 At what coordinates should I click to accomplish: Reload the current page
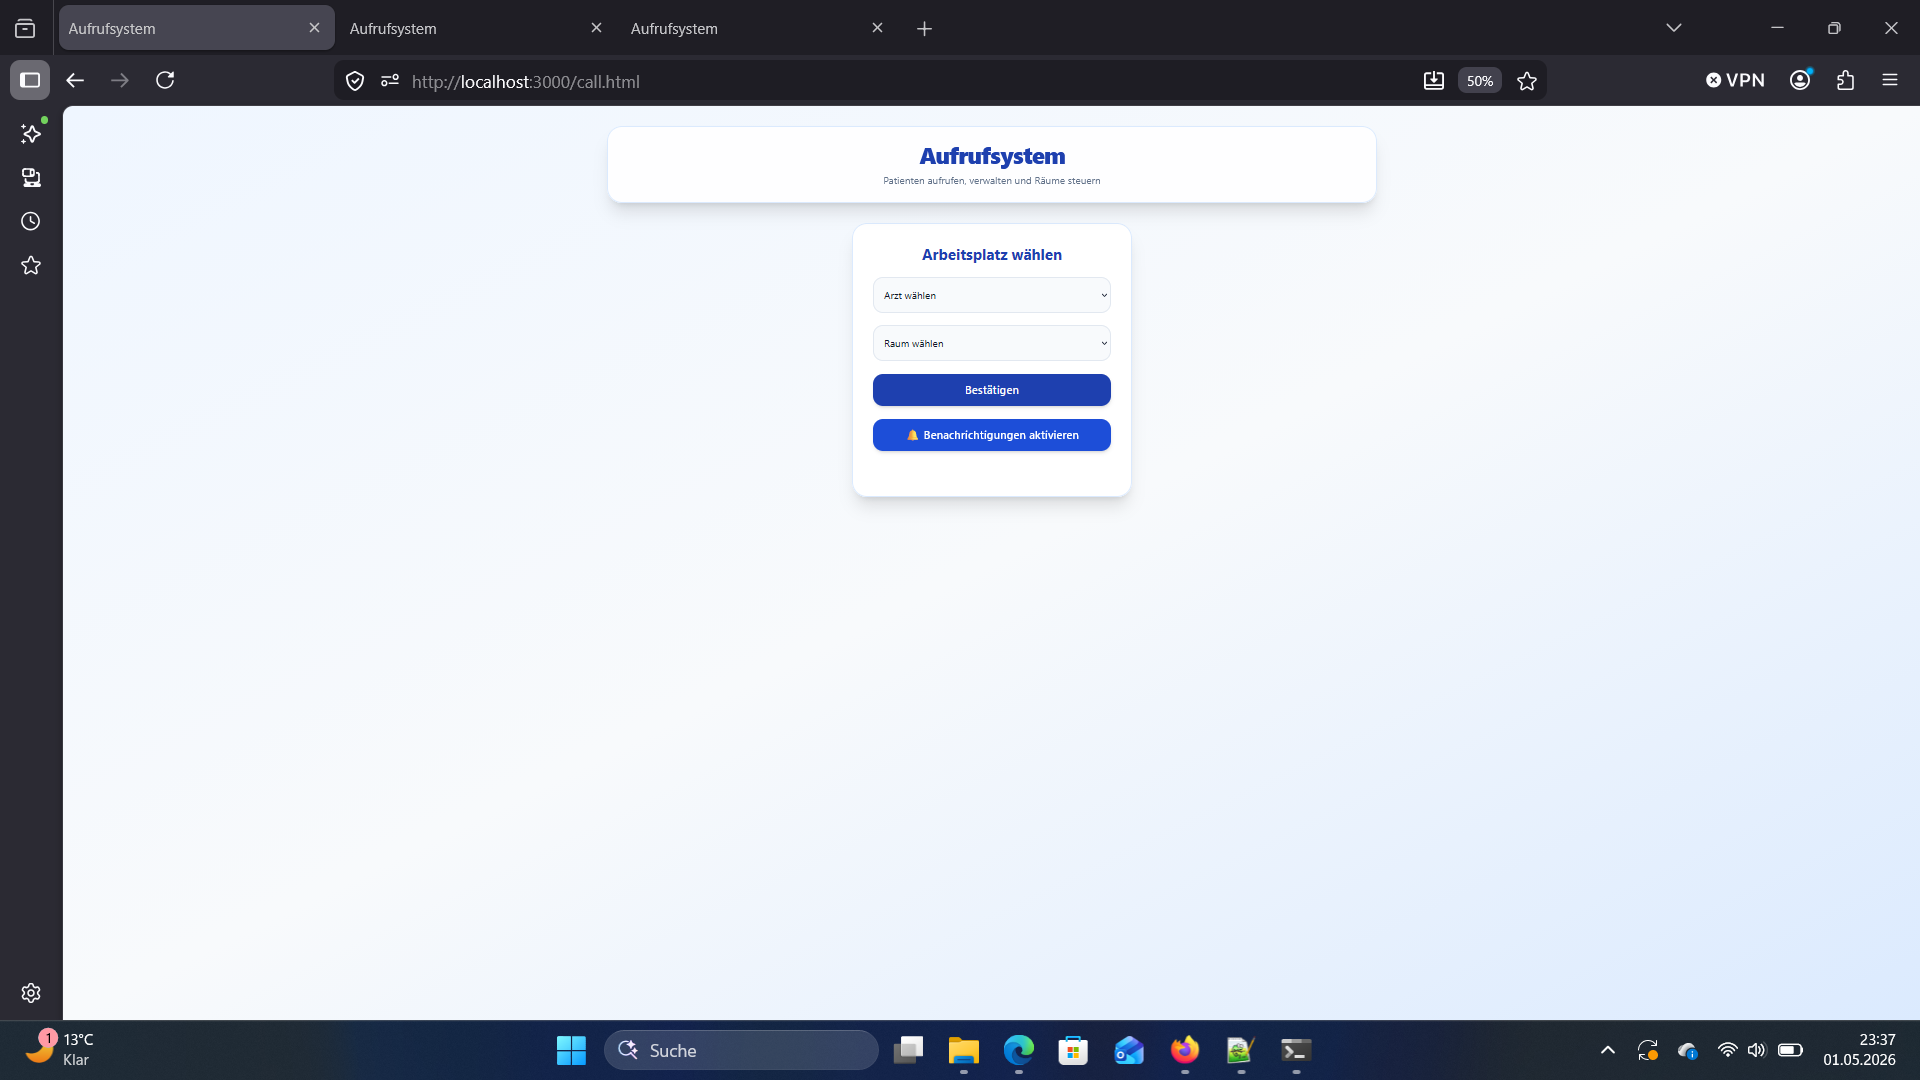click(165, 80)
